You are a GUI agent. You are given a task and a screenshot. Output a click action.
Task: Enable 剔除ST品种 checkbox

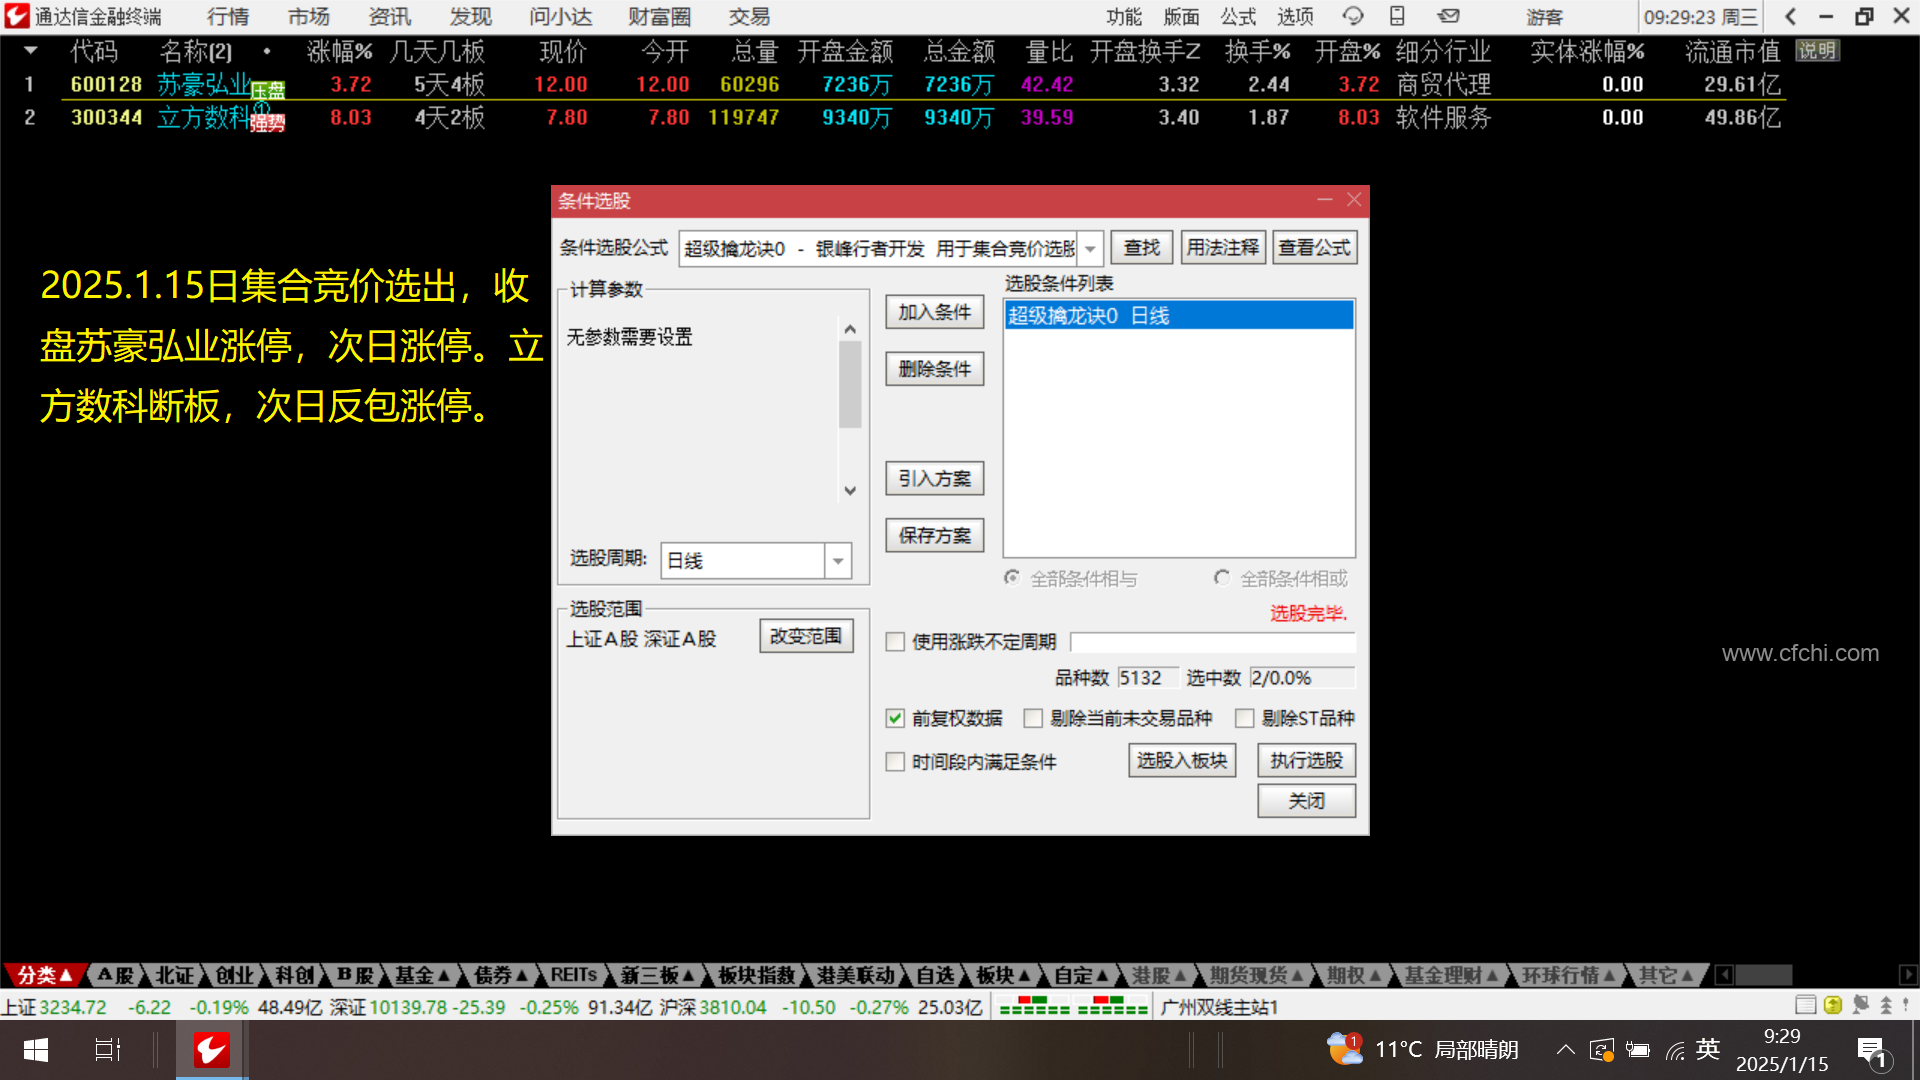[1245, 718]
